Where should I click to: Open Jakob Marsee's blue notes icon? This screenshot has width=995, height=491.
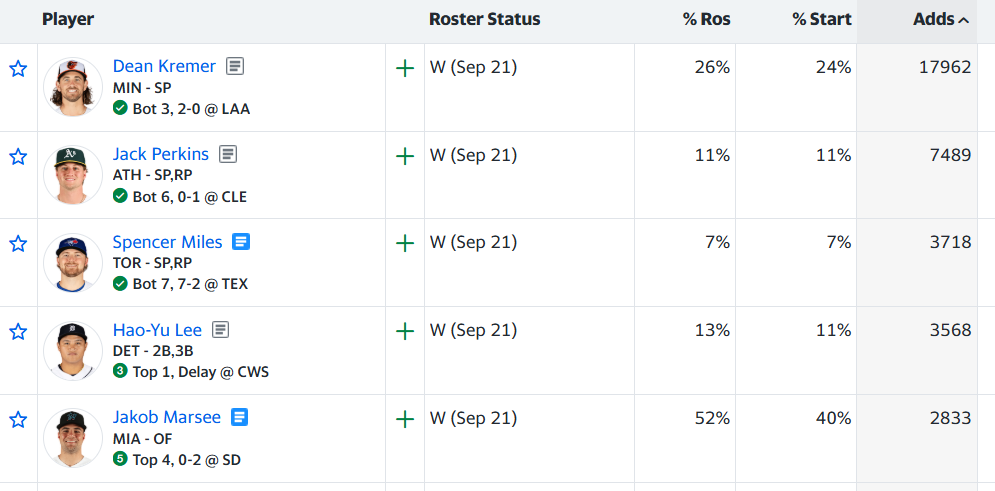(x=239, y=417)
